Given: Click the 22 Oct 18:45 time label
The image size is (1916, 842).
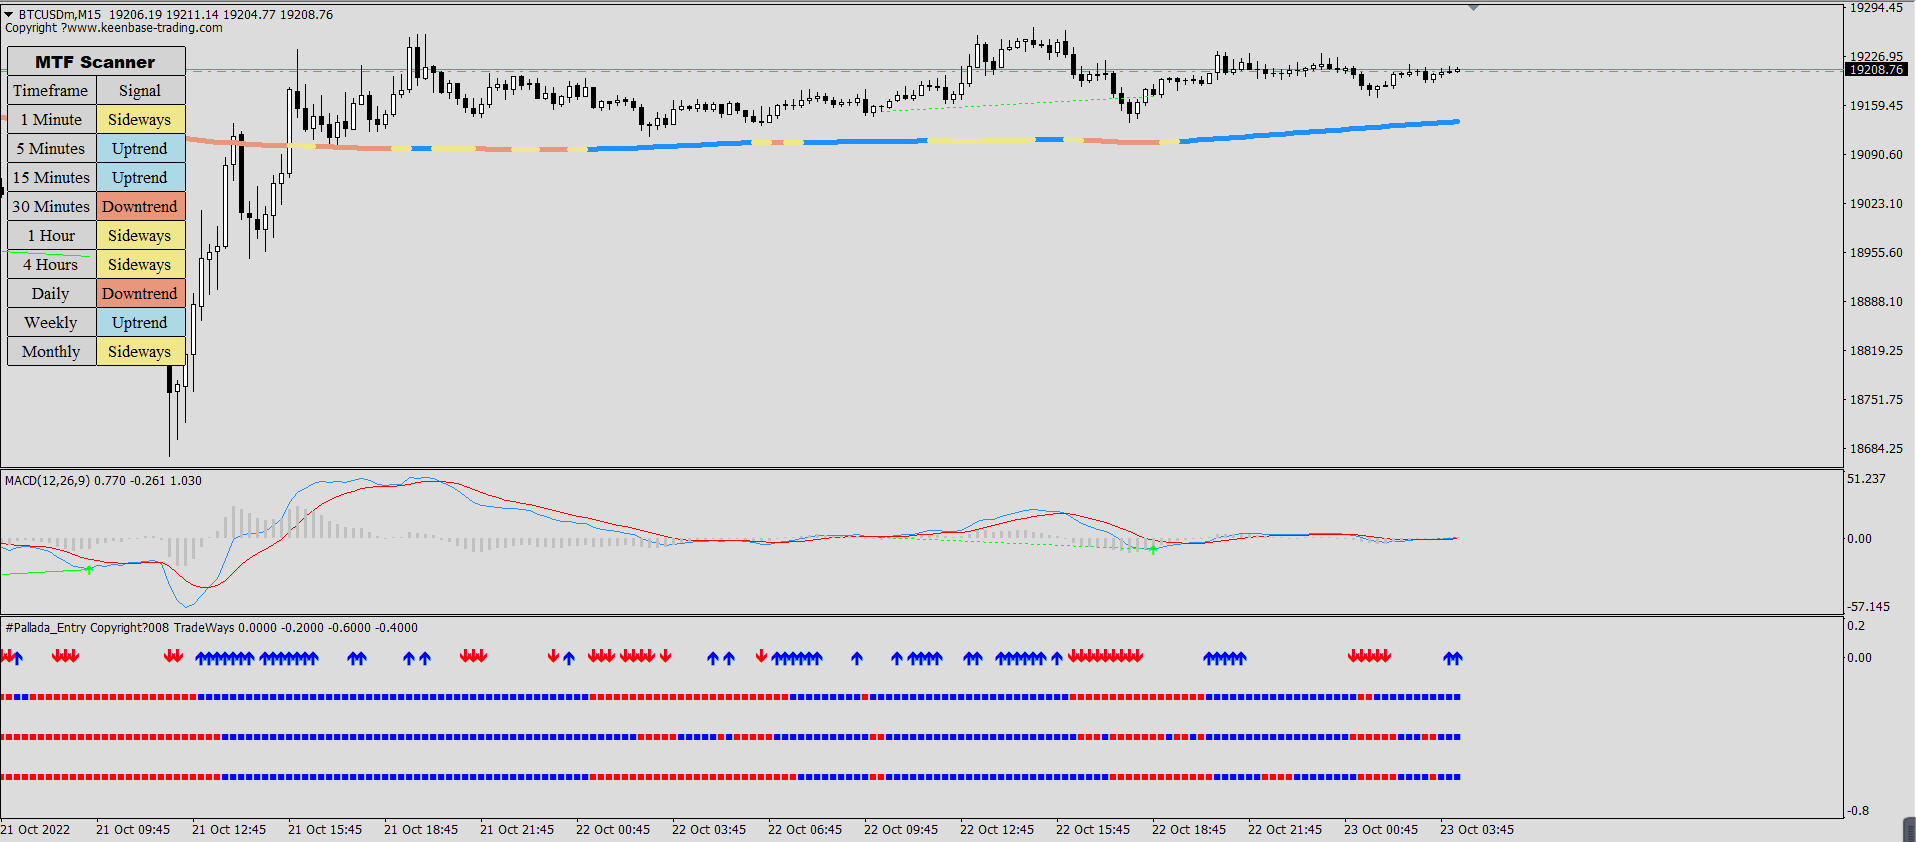Looking at the screenshot, I should pyautogui.click(x=1189, y=830).
